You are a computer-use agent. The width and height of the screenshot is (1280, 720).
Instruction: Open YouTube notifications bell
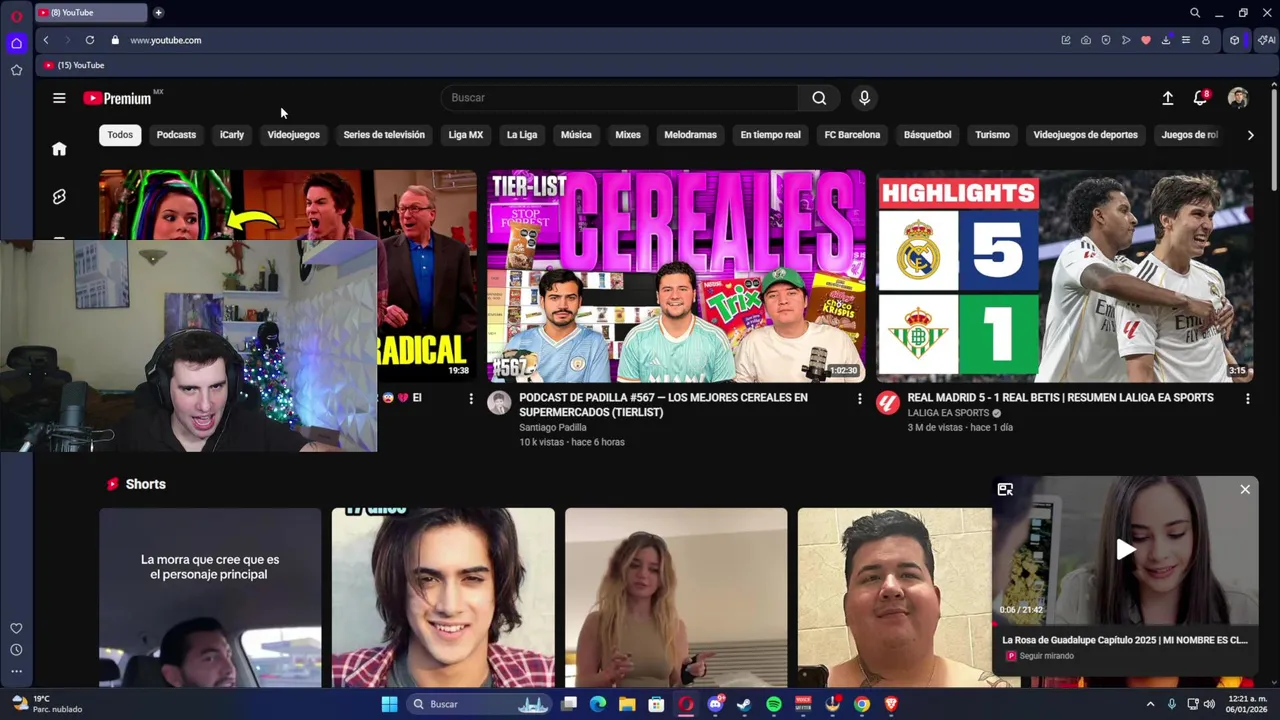(1201, 98)
